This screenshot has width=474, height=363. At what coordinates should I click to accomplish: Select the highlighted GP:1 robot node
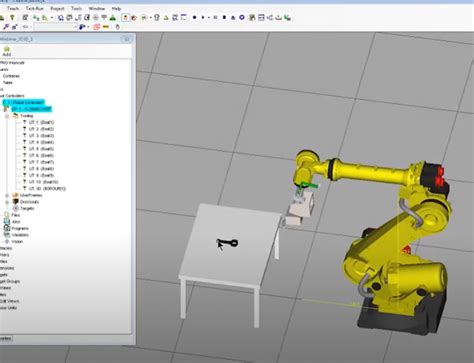click(x=32, y=109)
